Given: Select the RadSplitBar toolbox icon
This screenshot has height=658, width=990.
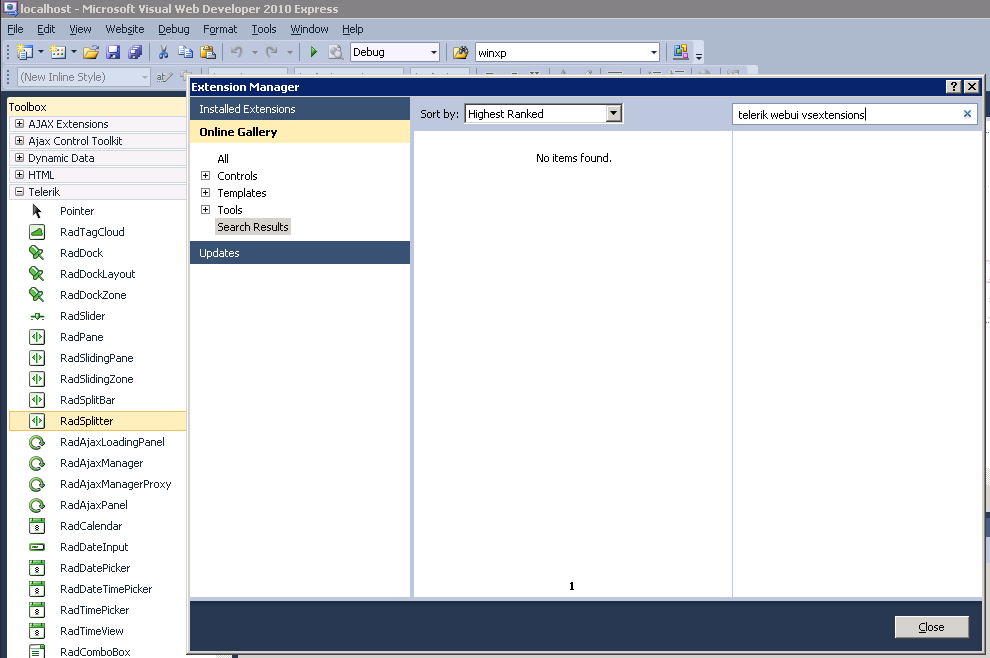Looking at the screenshot, I should [37, 400].
